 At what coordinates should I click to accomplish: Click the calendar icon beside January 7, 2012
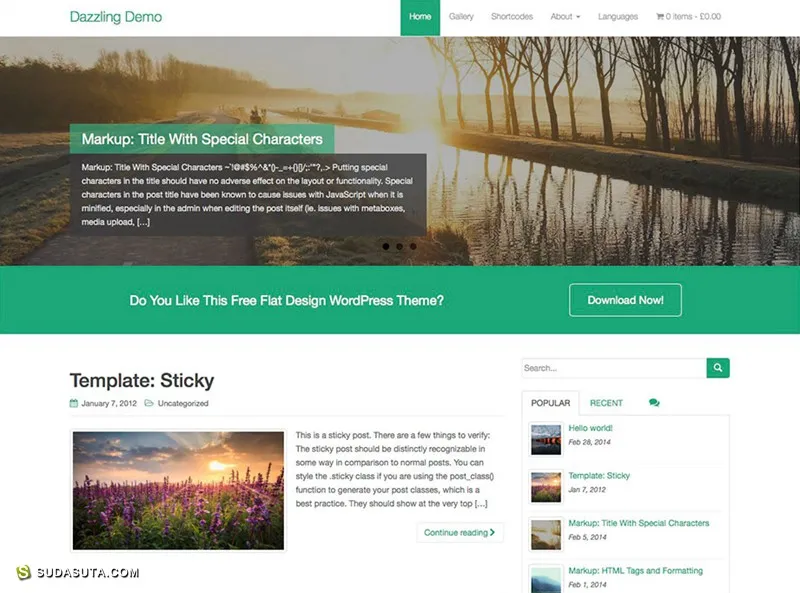click(x=73, y=403)
